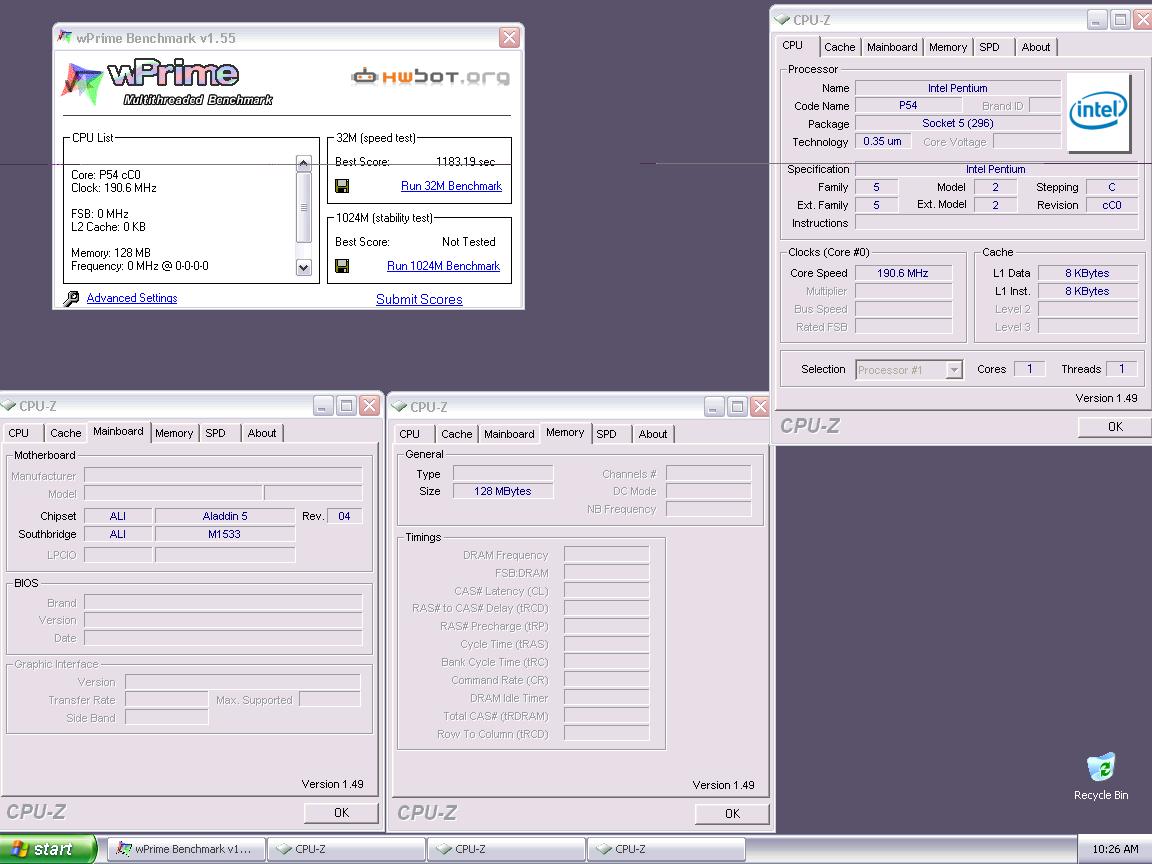This screenshot has width=1152, height=864.
Task: Click the Core Speed 190.6 MHz field
Action: 903,273
